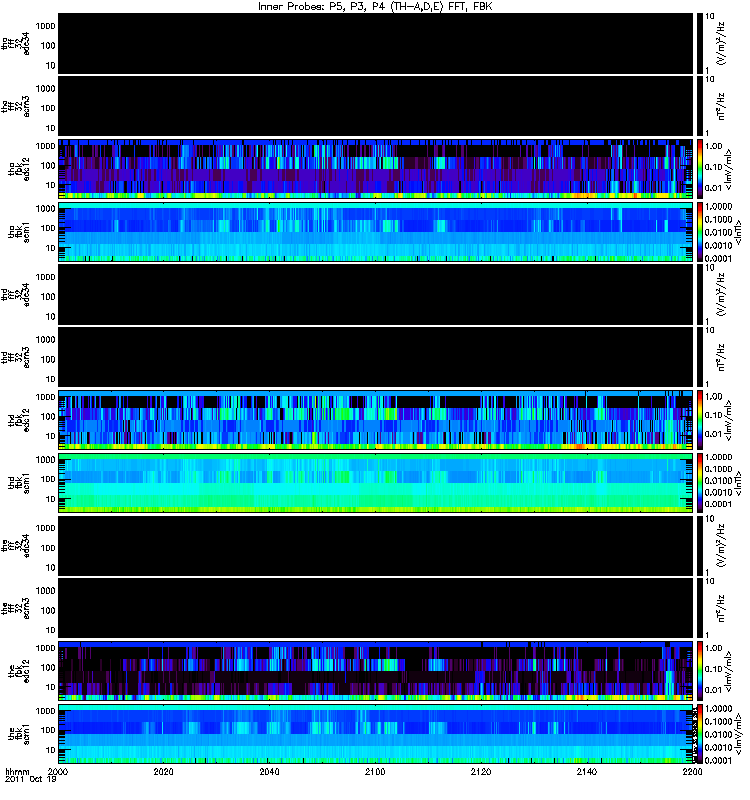The height and width of the screenshot is (800, 750).
Task: Click the tha fbk edc12 color bar
Action: (x=700, y=169)
